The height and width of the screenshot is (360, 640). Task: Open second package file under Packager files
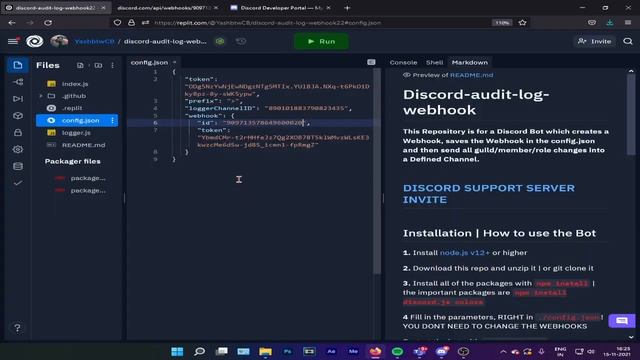(x=88, y=191)
